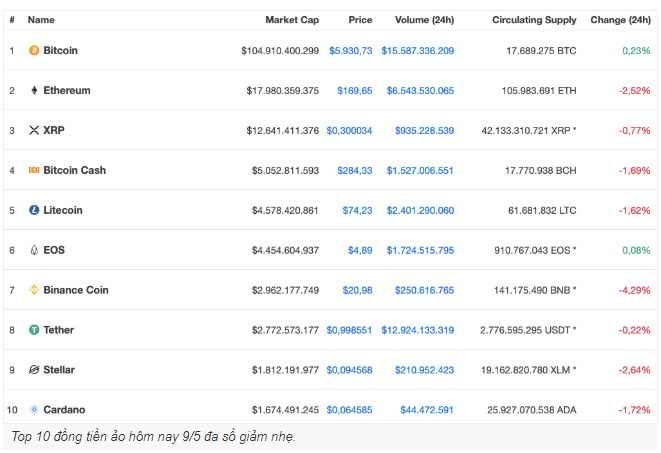Open the Litecoin coin name

tap(63, 210)
